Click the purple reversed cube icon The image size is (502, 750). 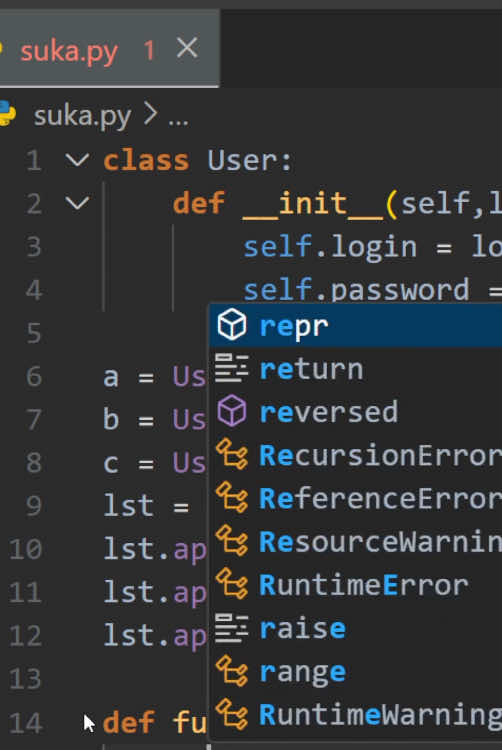point(232,411)
